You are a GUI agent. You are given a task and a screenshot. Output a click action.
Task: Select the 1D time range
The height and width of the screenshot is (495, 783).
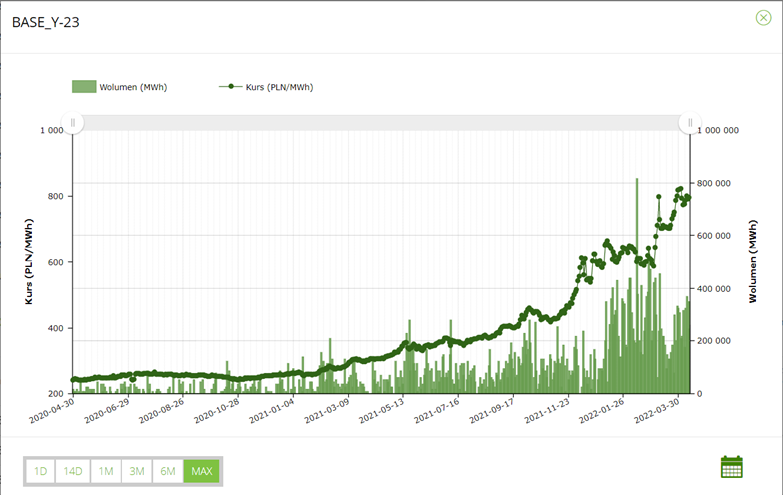[x=41, y=471]
